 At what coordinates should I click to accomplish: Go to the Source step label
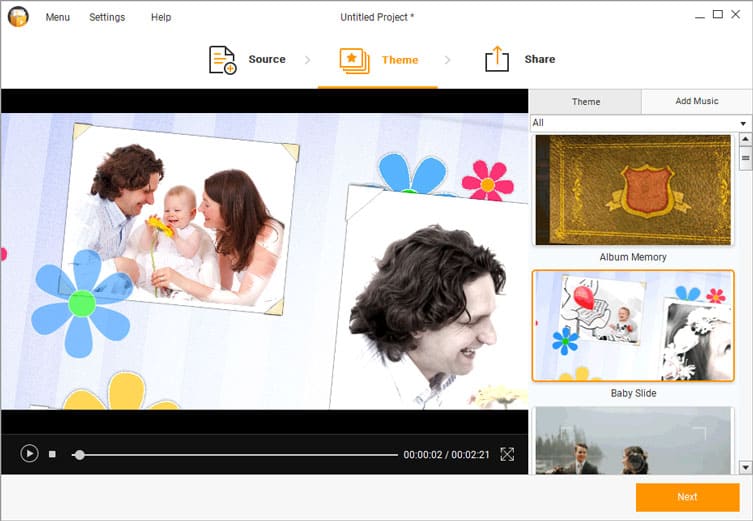(267, 59)
